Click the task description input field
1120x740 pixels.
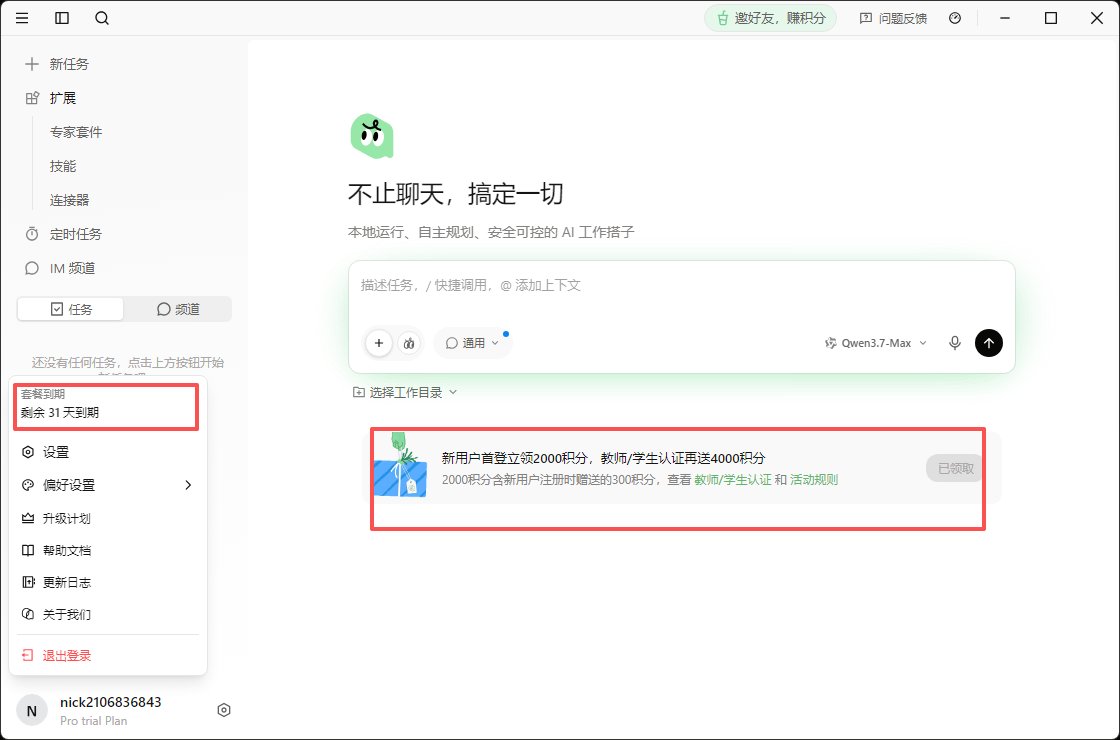pos(681,286)
